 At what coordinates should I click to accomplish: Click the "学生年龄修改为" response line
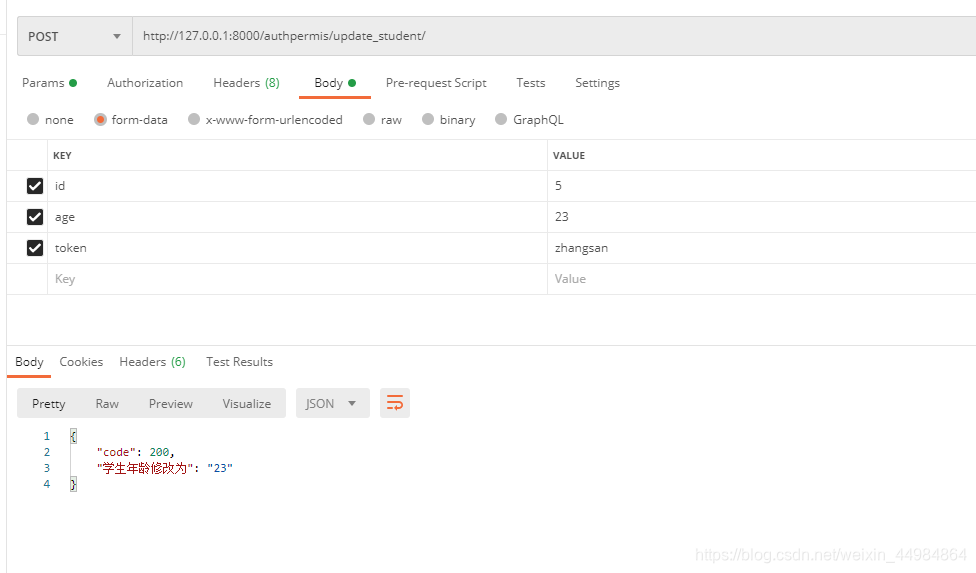coord(164,468)
